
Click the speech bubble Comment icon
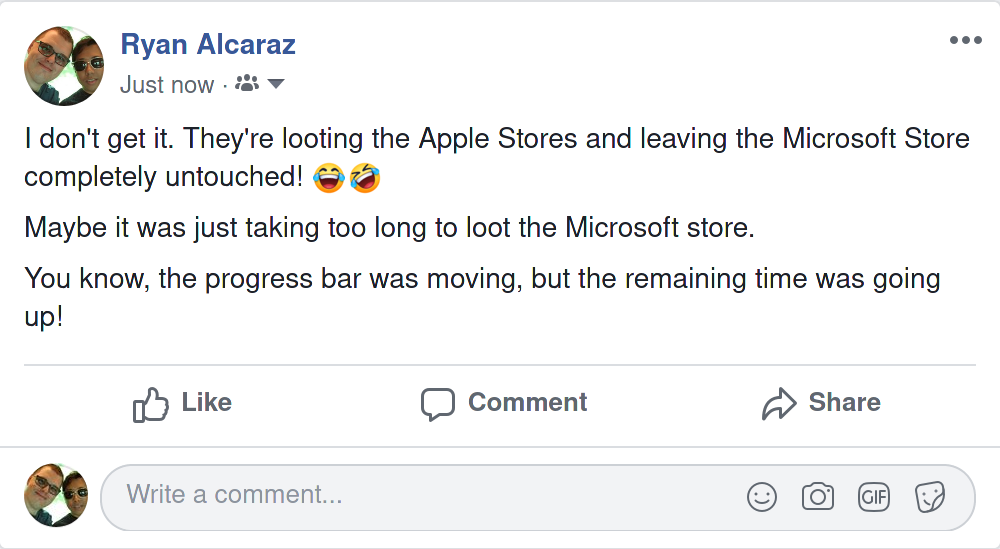click(x=437, y=403)
